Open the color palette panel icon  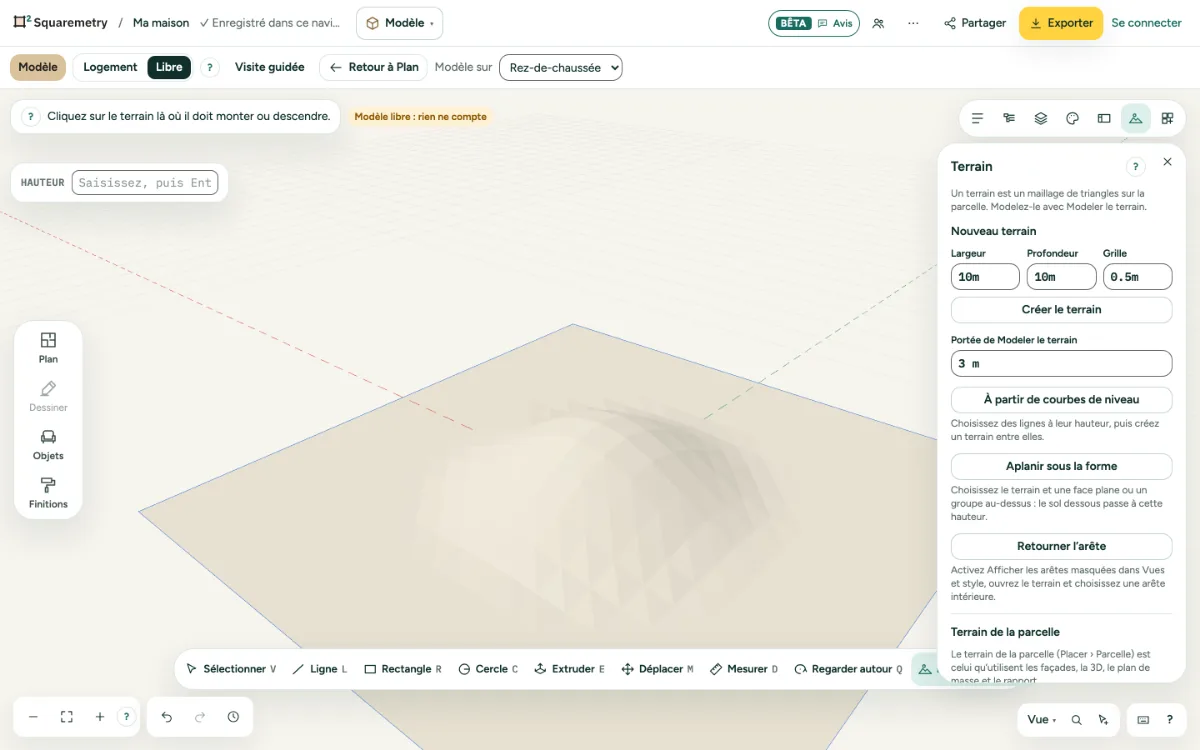[1072, 118]
